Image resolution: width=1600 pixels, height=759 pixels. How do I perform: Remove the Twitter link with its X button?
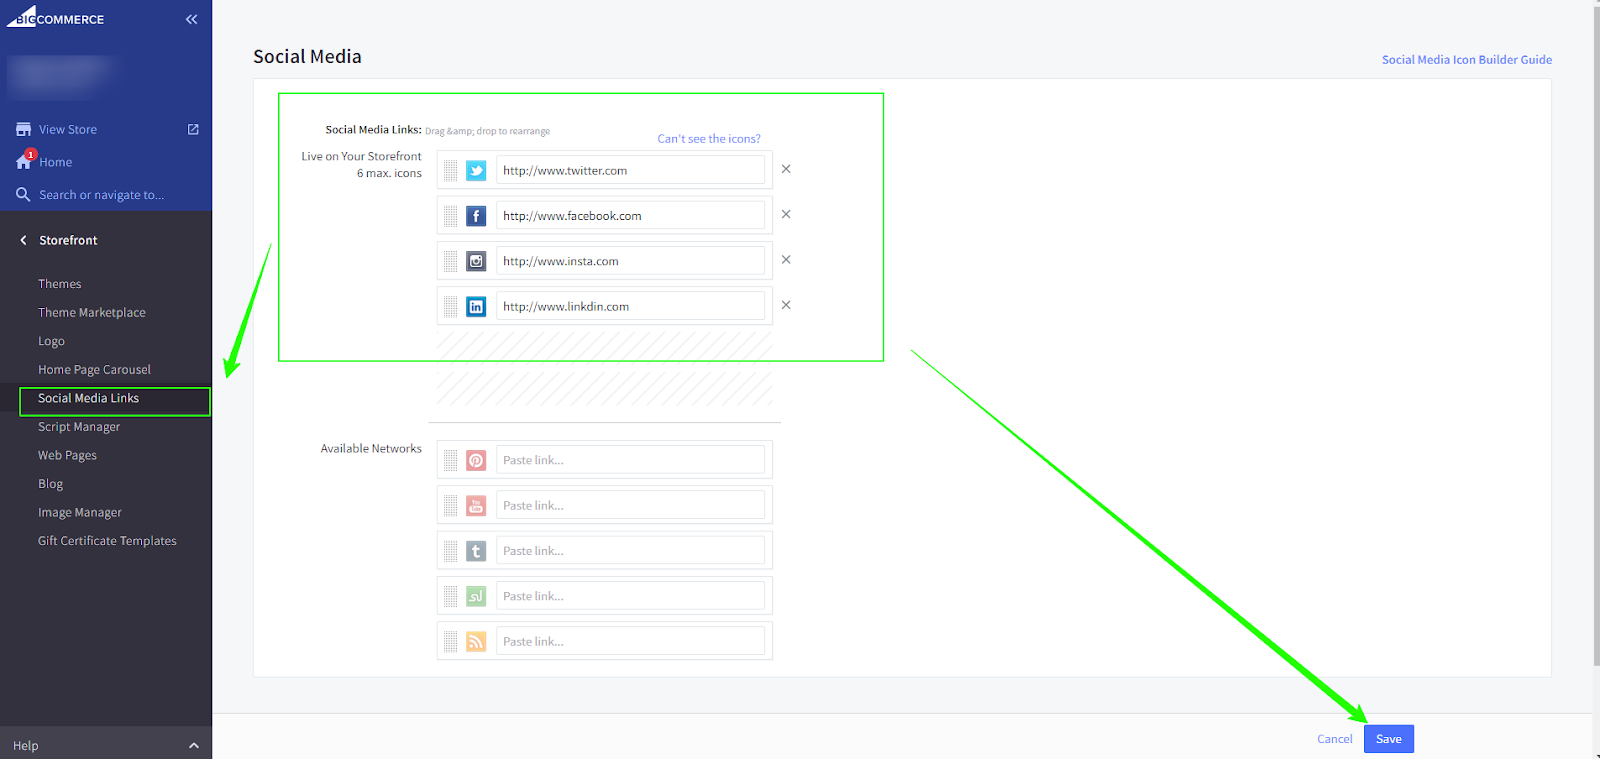786,169
